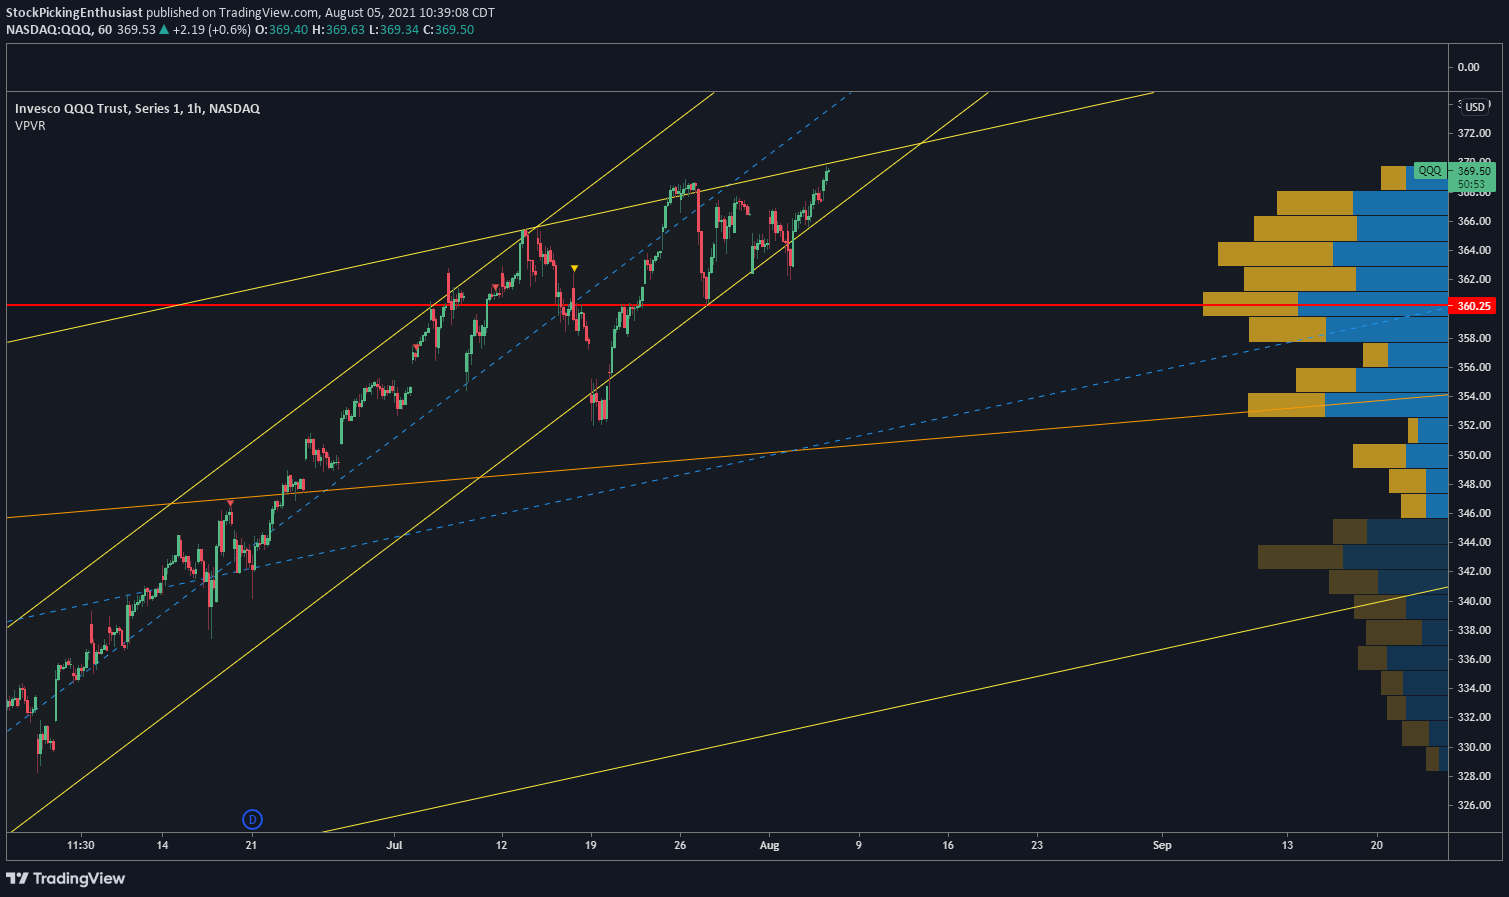Click the green up-arrow change indicator
Viewport: 1509px width, 897px height.
click(x=164, y=30)
